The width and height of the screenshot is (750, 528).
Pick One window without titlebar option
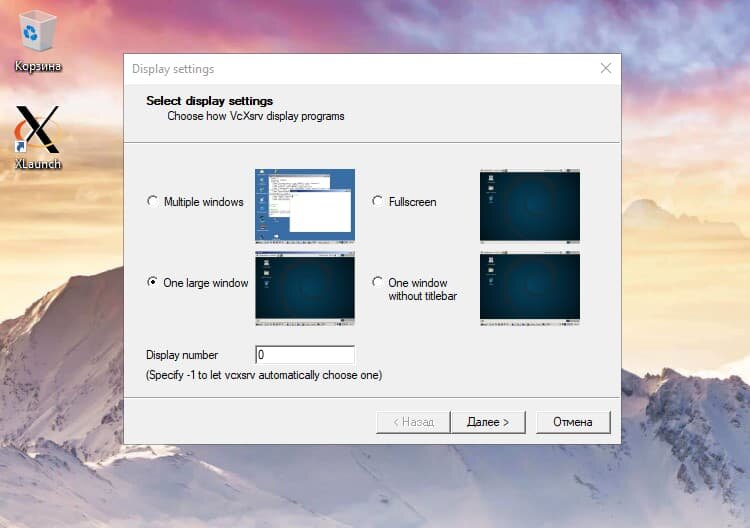(x=377, y=282)
